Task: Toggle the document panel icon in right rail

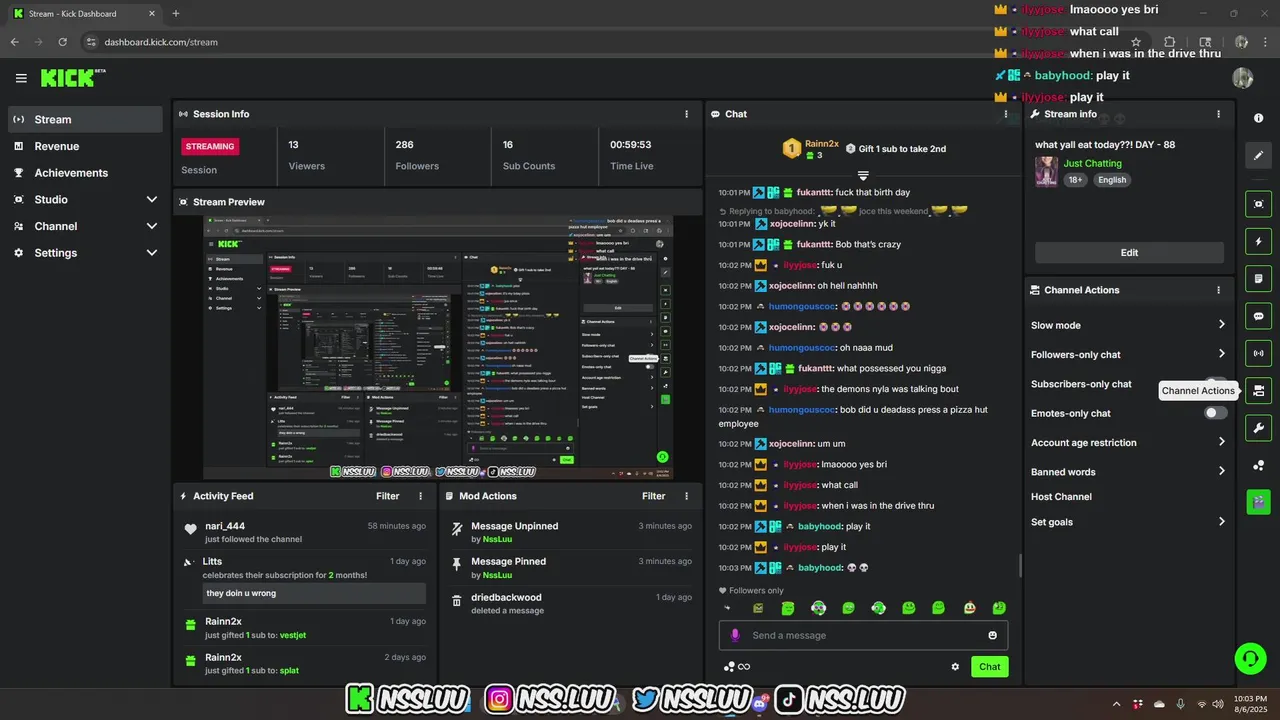Action: (1258, 278)
